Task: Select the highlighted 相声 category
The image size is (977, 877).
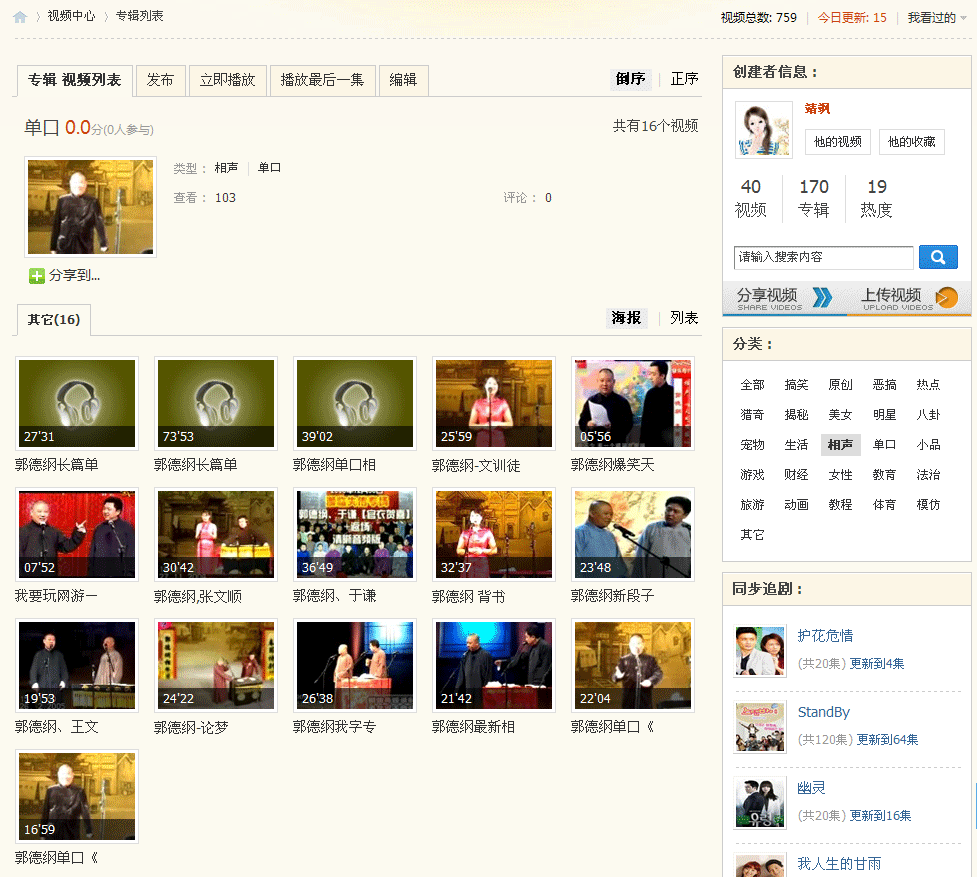Action: (841, 445)
